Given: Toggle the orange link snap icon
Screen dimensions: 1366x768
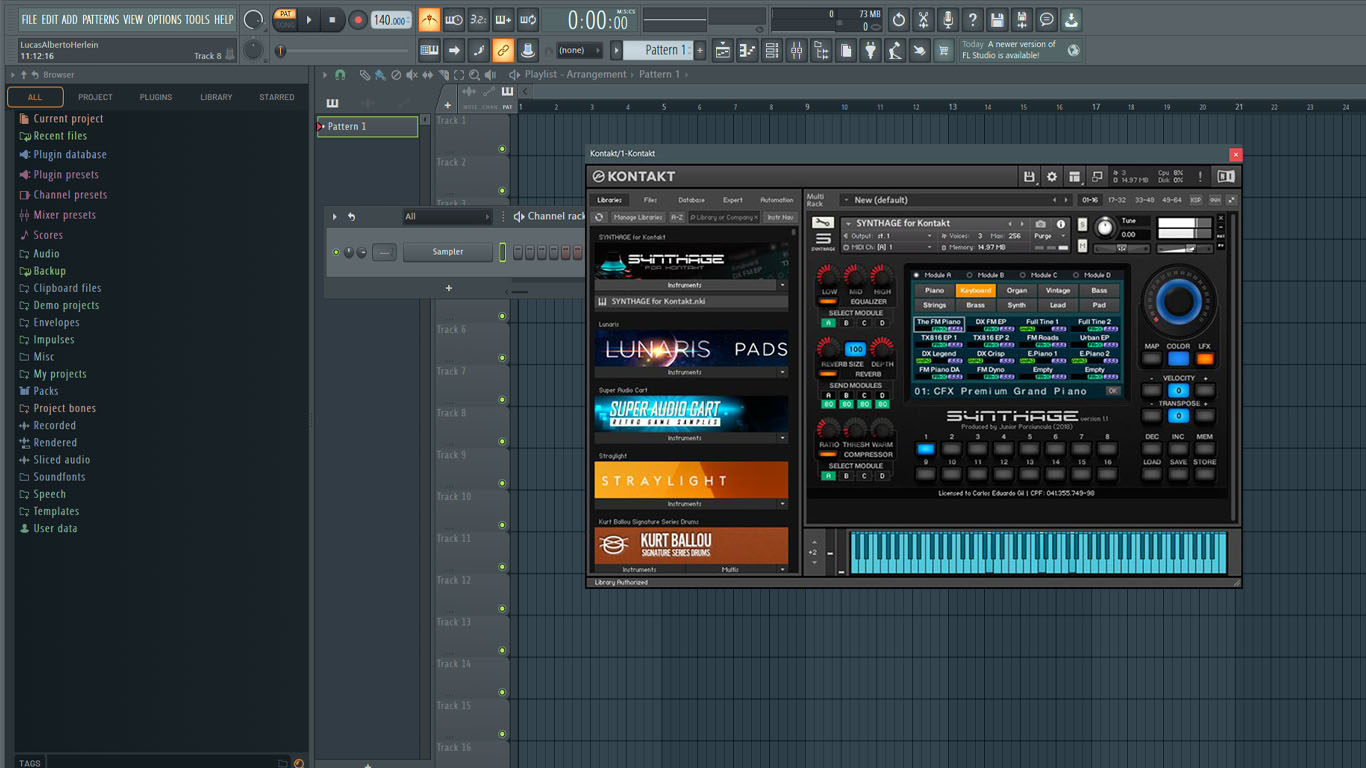Looking at the screenshot, I should [x=503, y=50].
